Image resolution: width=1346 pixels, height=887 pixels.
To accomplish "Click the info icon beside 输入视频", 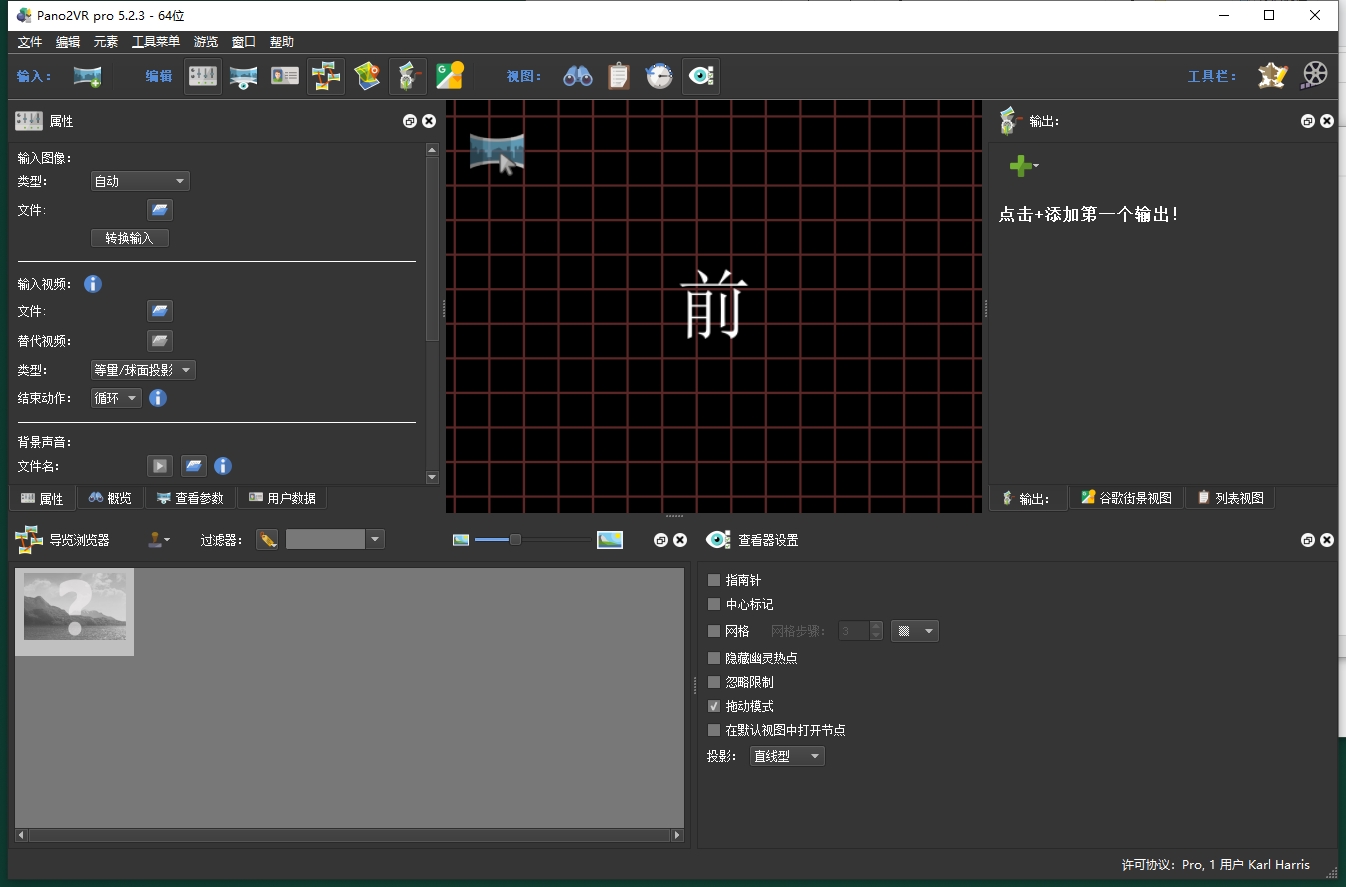I will click(93, 284).
